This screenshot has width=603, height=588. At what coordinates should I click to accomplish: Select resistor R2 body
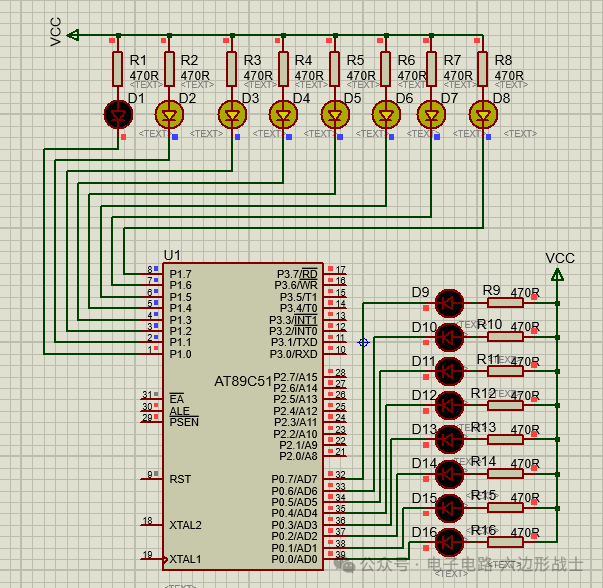(169, 69)
